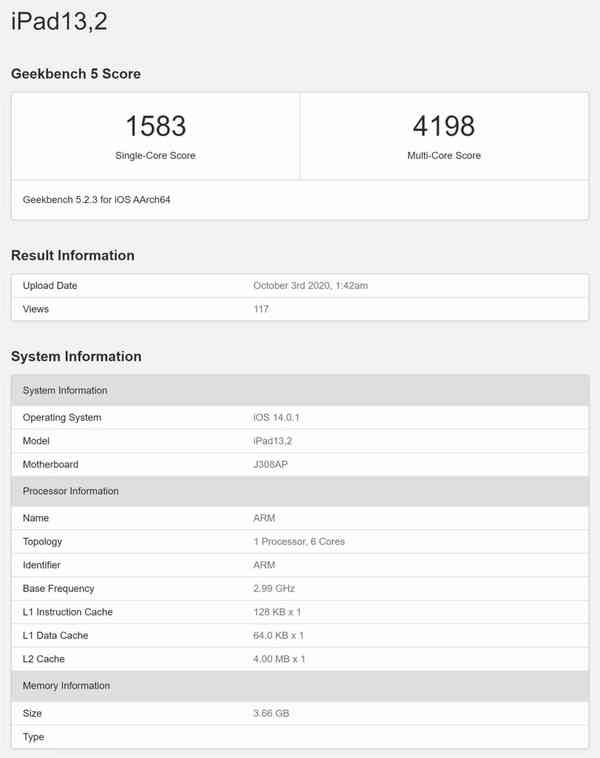Click Geekbench 5.2.3 for iOS AArch64 text
Screen dimensions: 600x758
pyautogui.click(x=96, y=200)
